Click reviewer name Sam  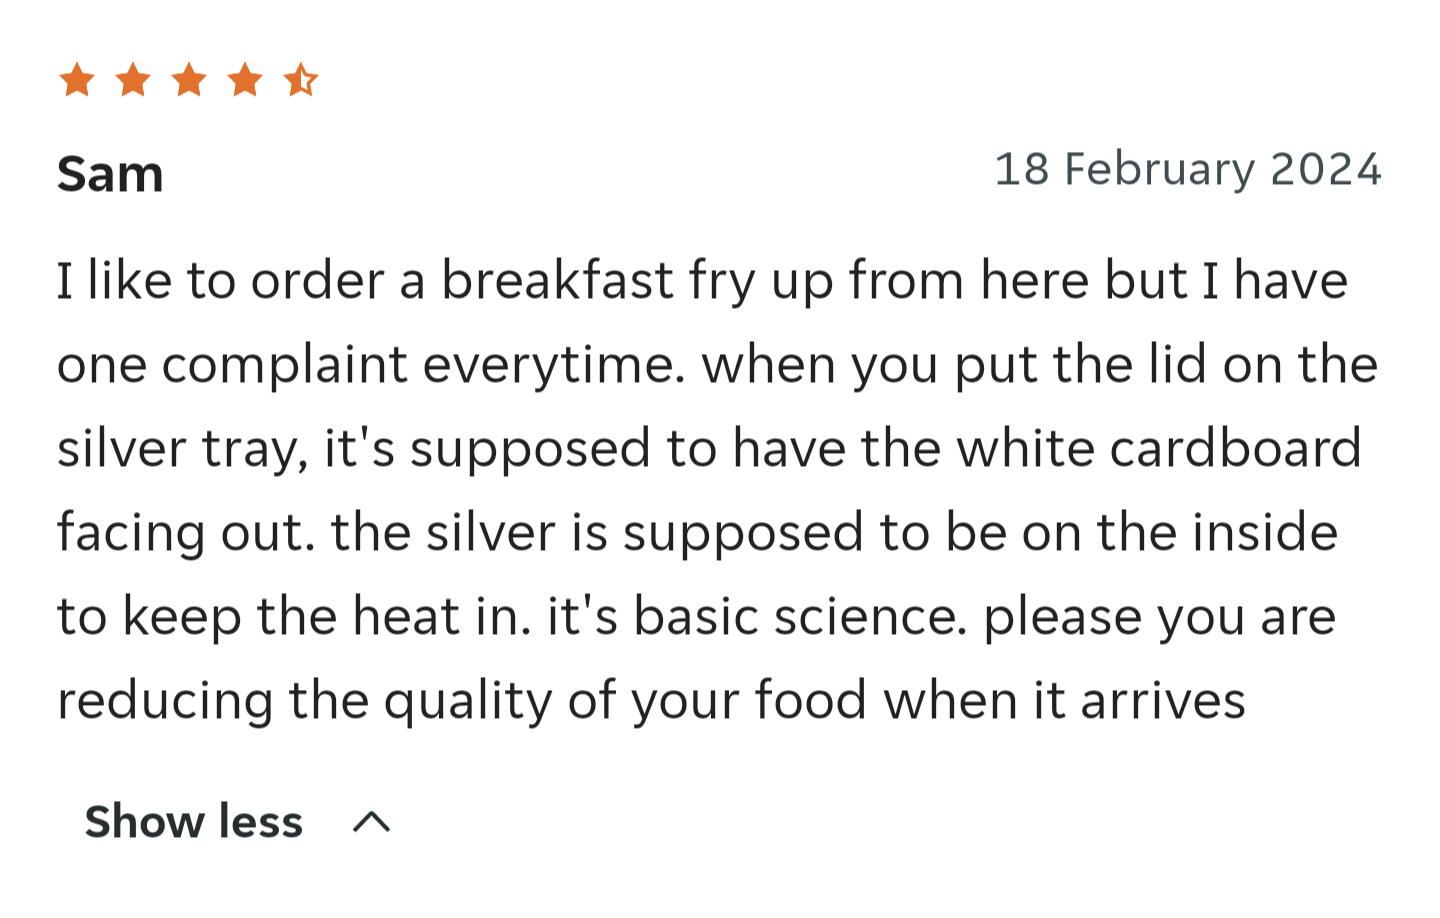click(x=110, y=174)
